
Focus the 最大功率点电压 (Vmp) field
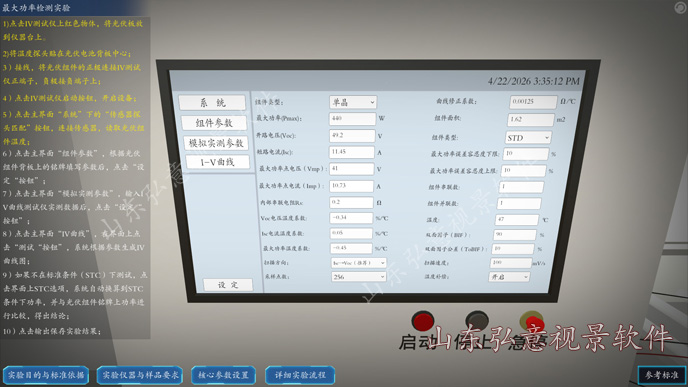coord(352,168)
